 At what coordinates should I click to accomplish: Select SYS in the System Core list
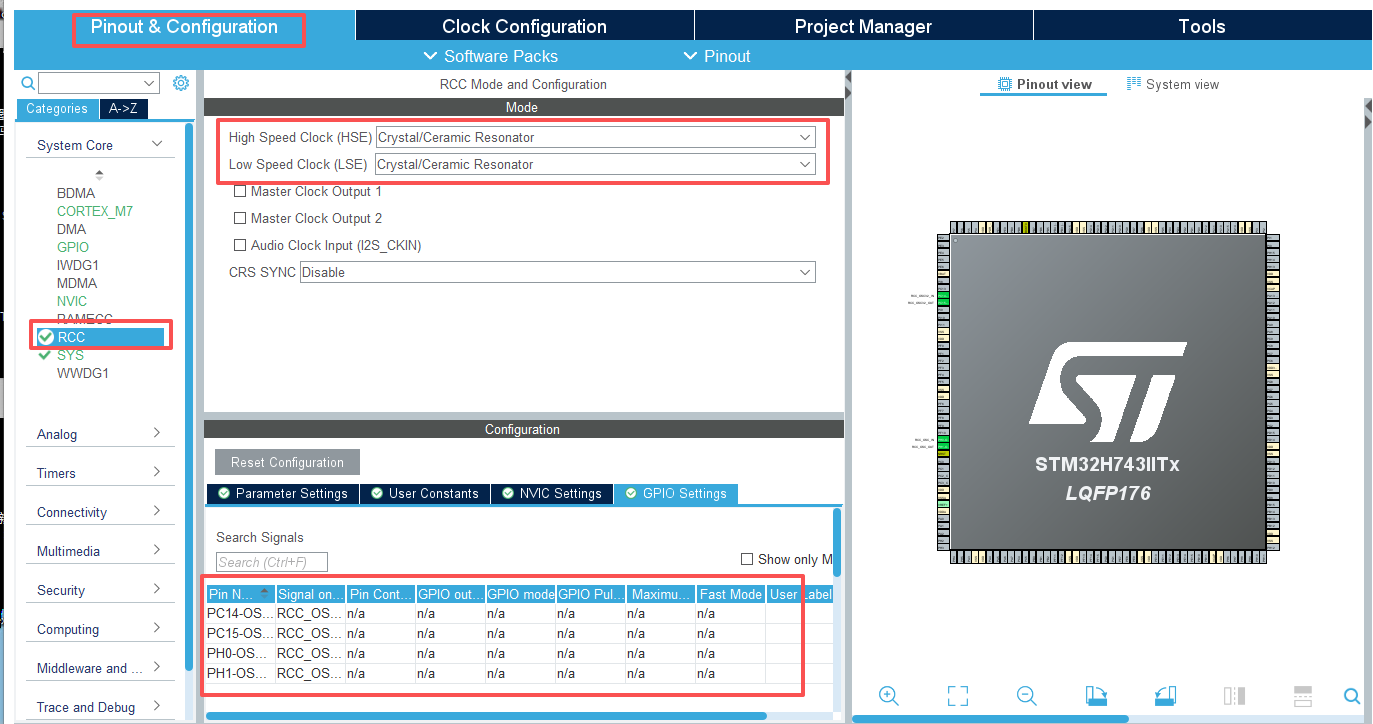tap(70, 355)
